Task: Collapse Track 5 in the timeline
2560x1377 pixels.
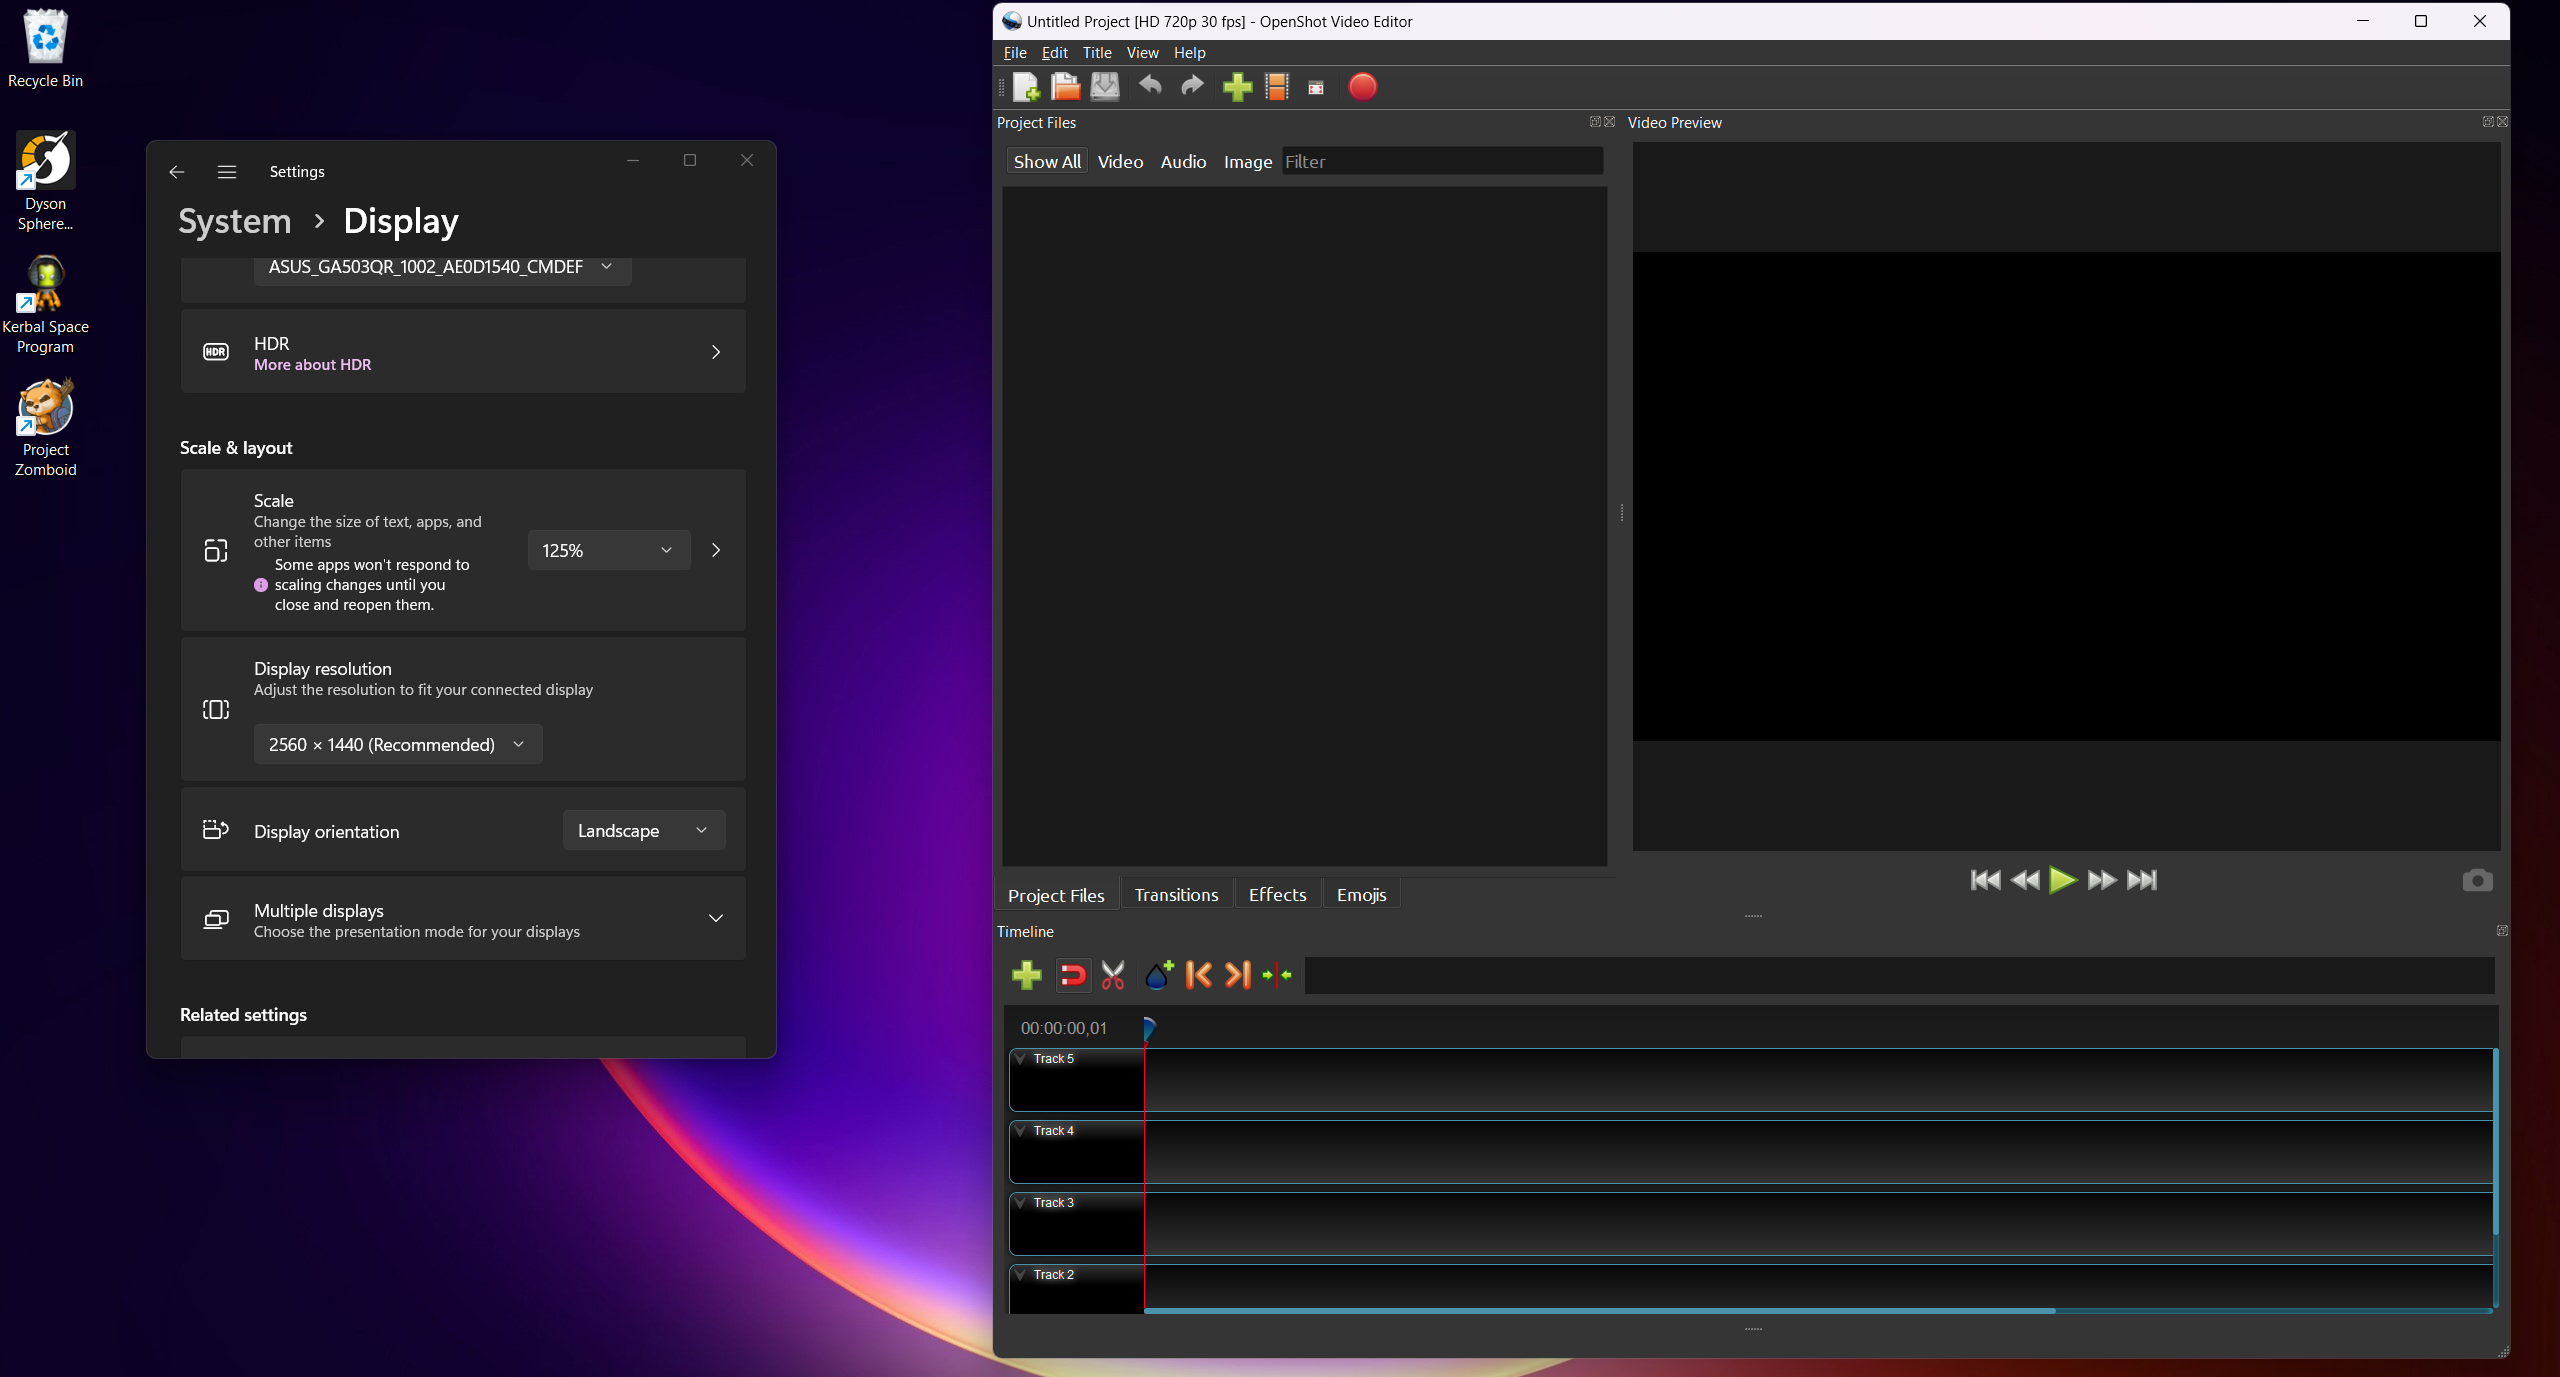Action: (x=1019, y=1058)
